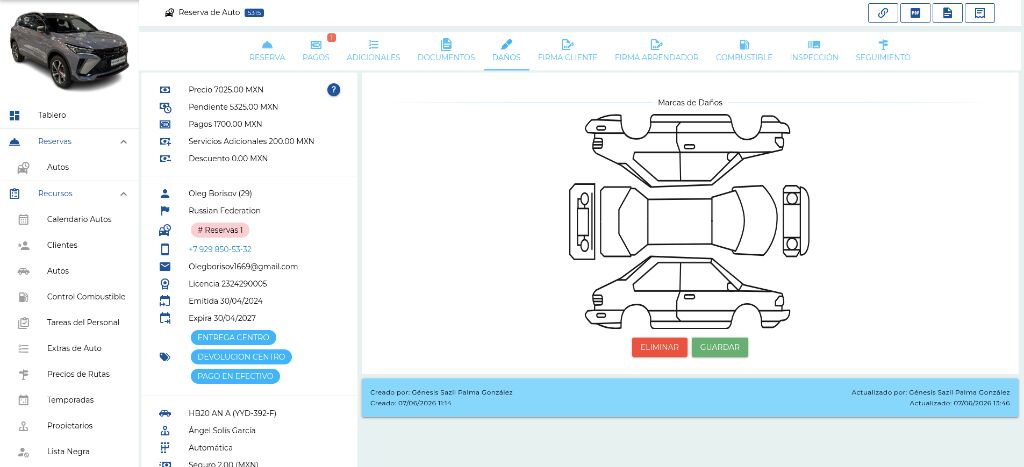Click the top-view car in damage diagram
Image resolution: width=1024 pixels, height=467 pixels.
tap(689, 220)
